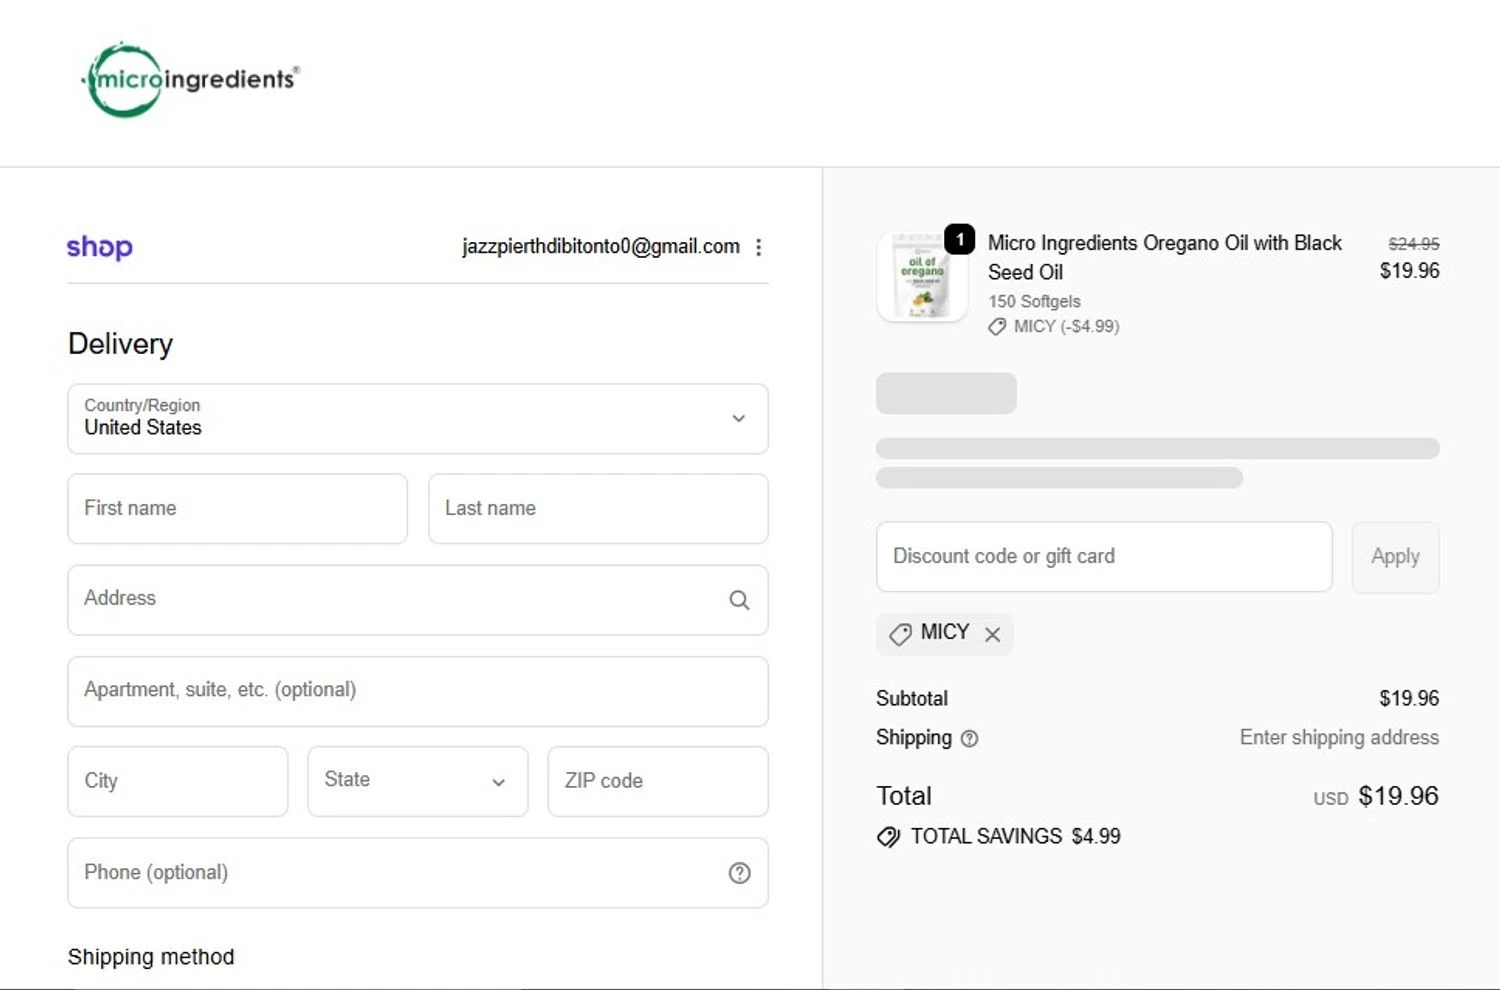Click the tag icon beside MICY (-$4.99)
The width and height of the screenshot is (1500, 990).
[x=997, y=327]
